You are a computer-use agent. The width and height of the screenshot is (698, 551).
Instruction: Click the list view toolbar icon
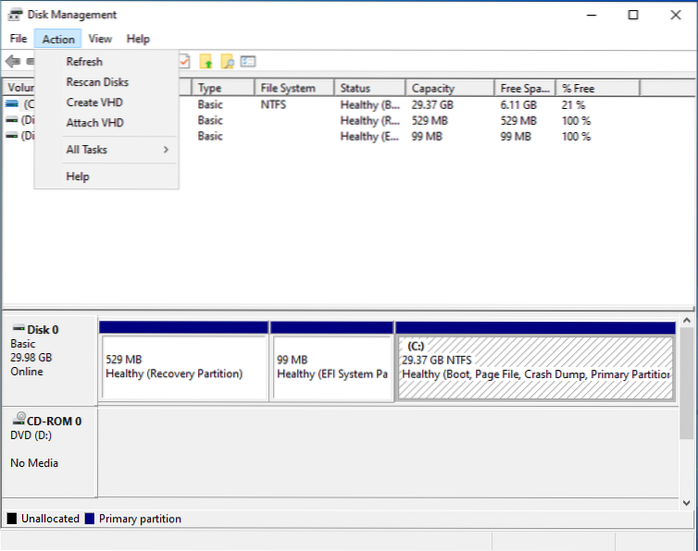[x=248, y=62]
